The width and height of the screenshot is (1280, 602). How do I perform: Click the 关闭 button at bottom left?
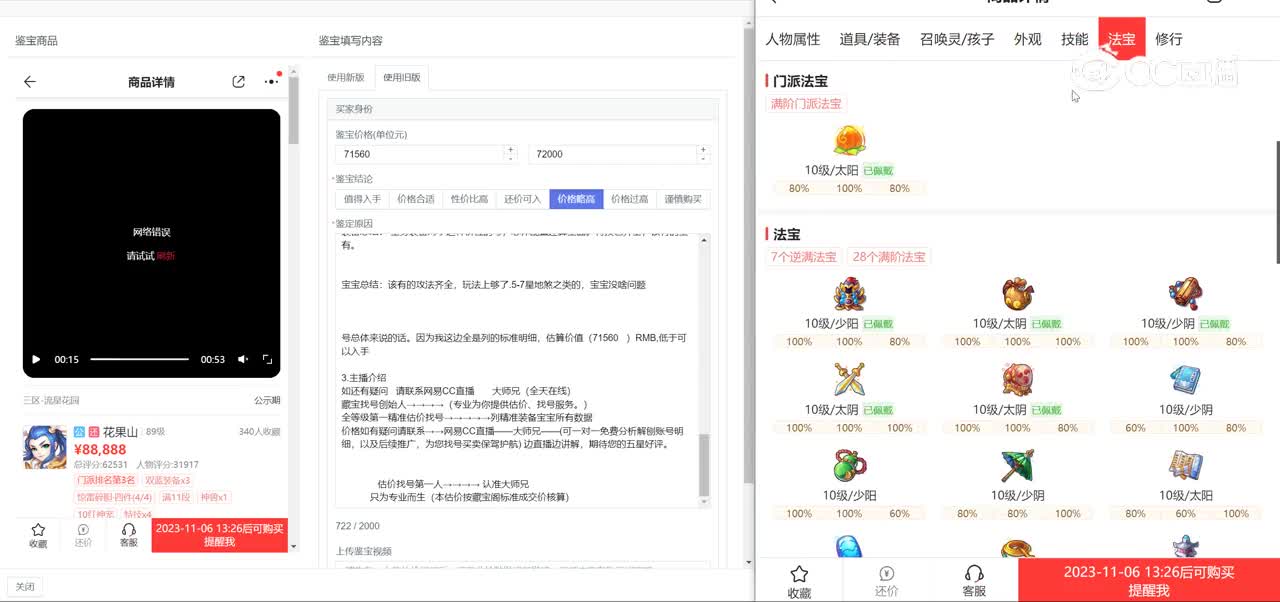[25, 587]
